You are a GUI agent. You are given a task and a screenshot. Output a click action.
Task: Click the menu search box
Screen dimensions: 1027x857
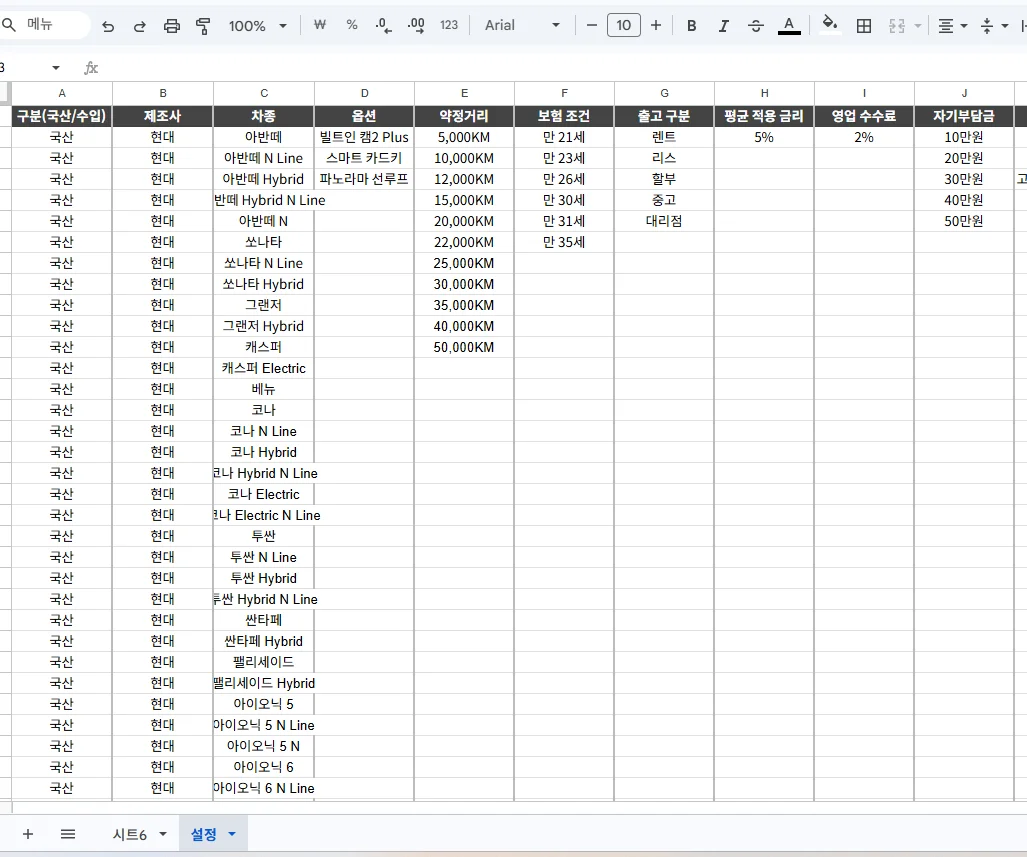[x=45, y=25]
